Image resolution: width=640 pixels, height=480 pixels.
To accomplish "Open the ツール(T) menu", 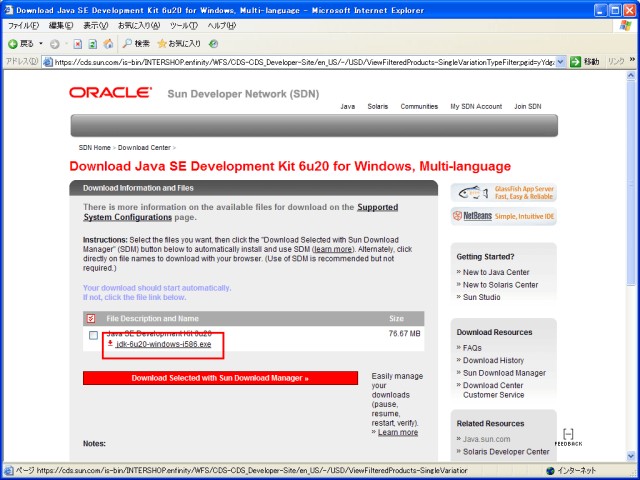I will pos(184,26).
